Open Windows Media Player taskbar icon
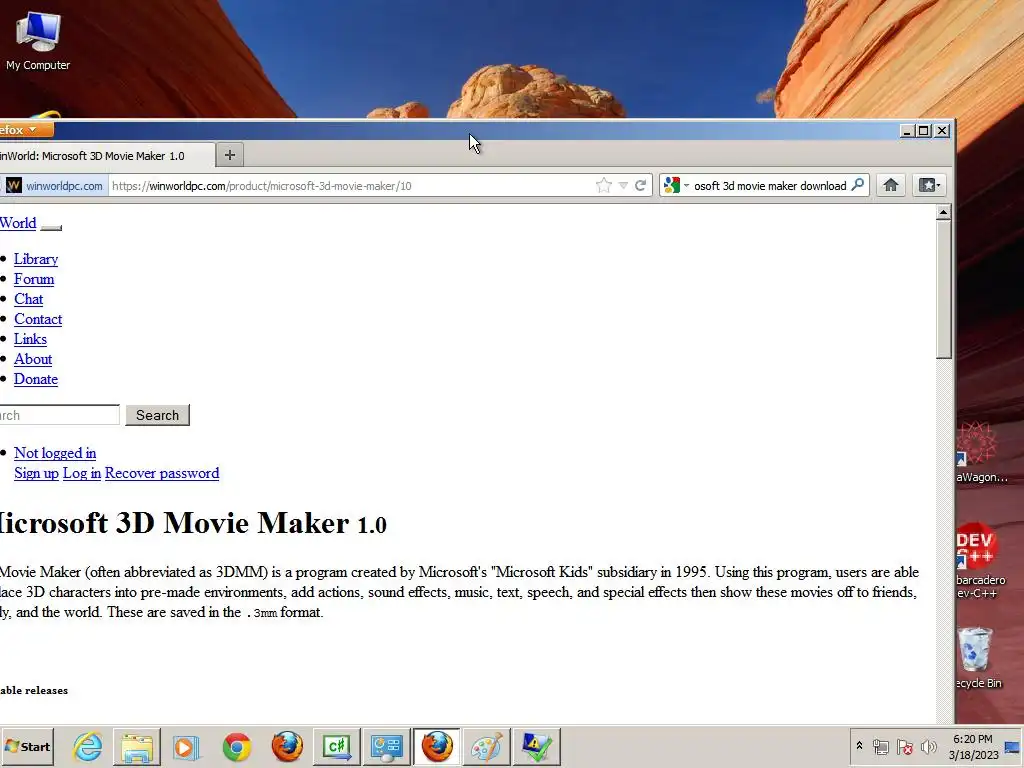The width and height of the screenshot is (1024, 768). pyautogui.click(x=186, y=746)
